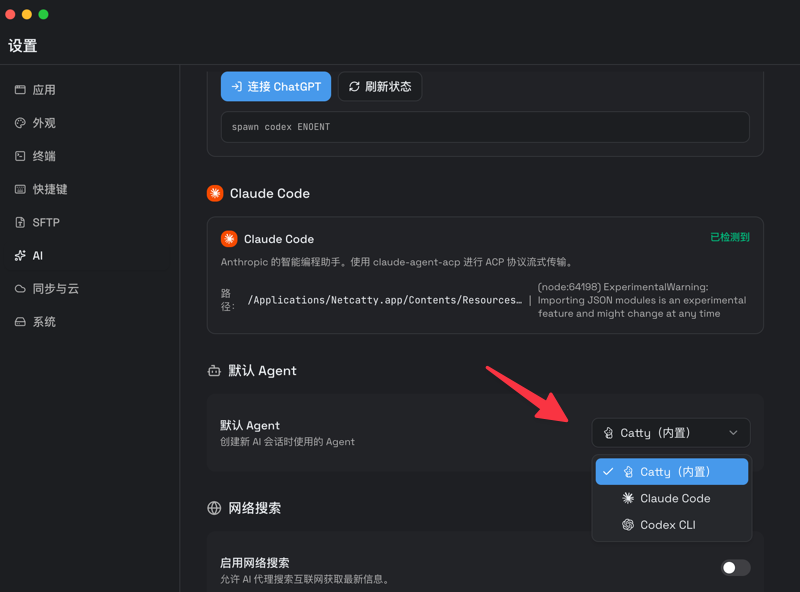Switch to the 外观 settings tab
This screenshot has width=800, height=592.
[43, 123]
